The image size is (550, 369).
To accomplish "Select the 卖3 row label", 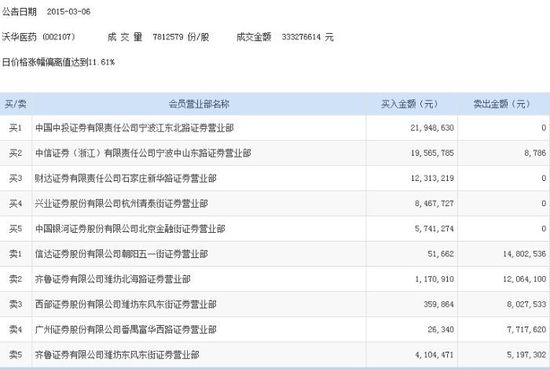I will (15, 304).
